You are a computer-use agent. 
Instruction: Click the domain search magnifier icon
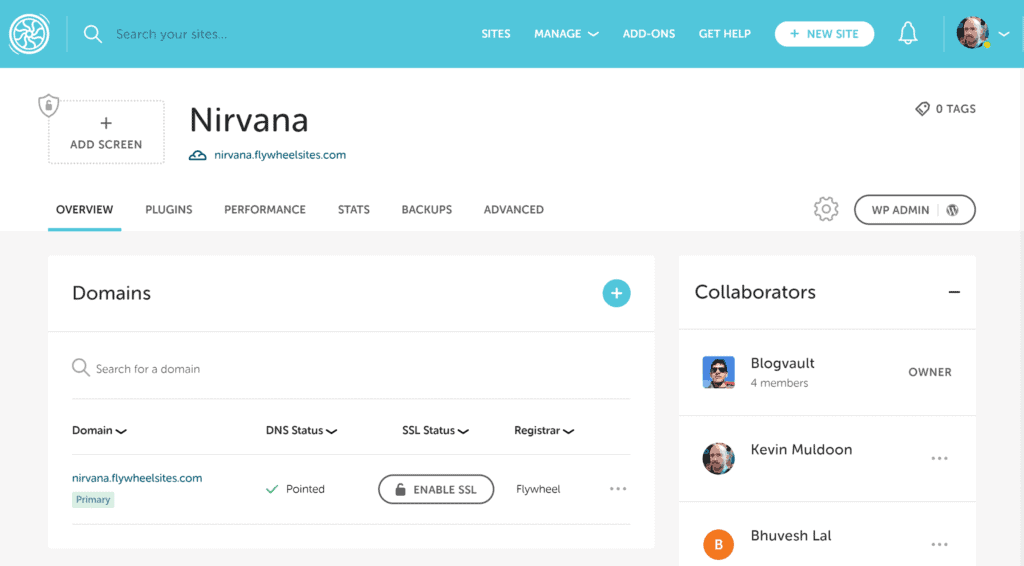(80, 368)
